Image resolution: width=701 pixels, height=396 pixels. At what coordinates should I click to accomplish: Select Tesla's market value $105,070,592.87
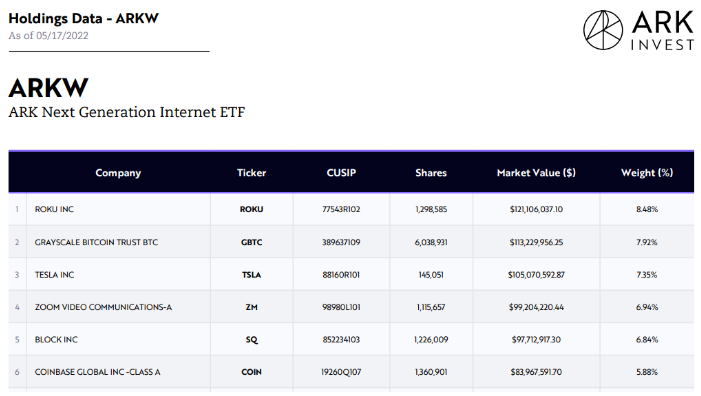[x=536, y=275]
